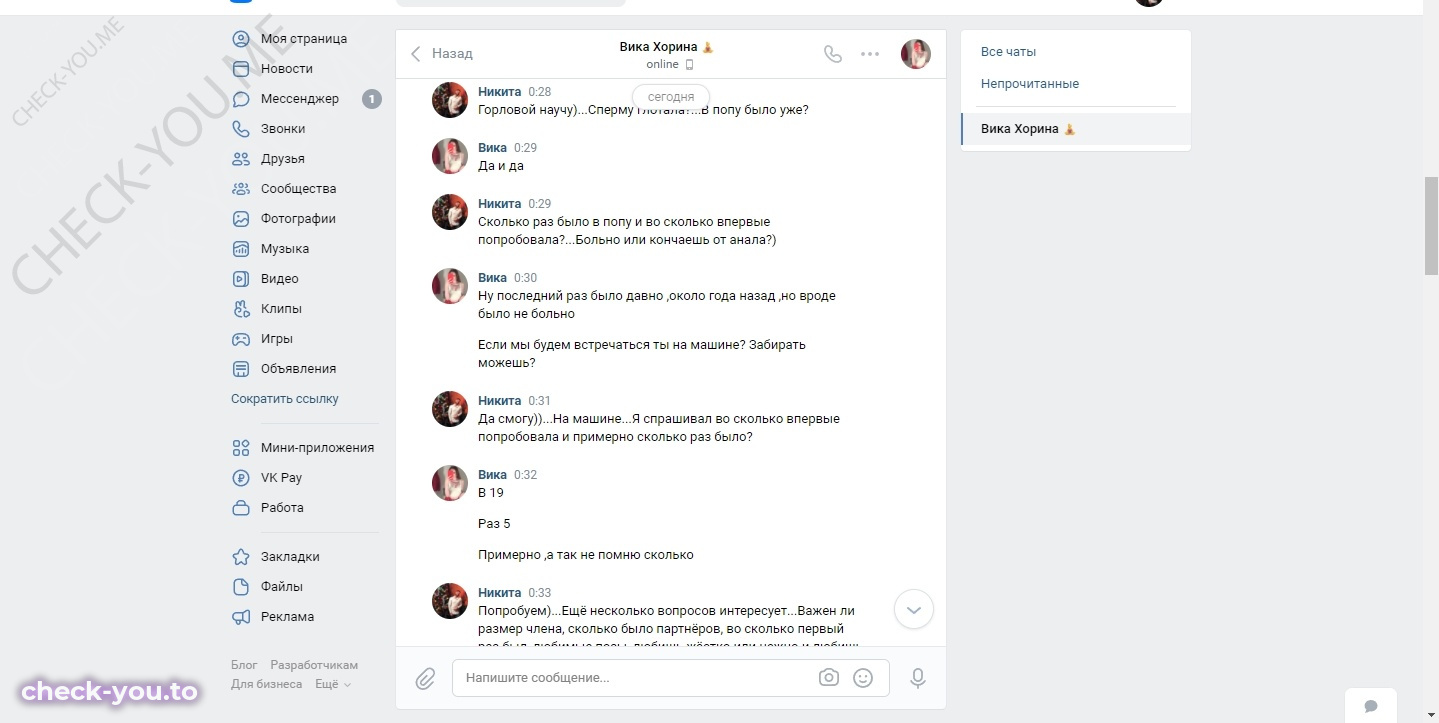
Task: Click the Новости newspaper icon
Action: coord(241,69)
